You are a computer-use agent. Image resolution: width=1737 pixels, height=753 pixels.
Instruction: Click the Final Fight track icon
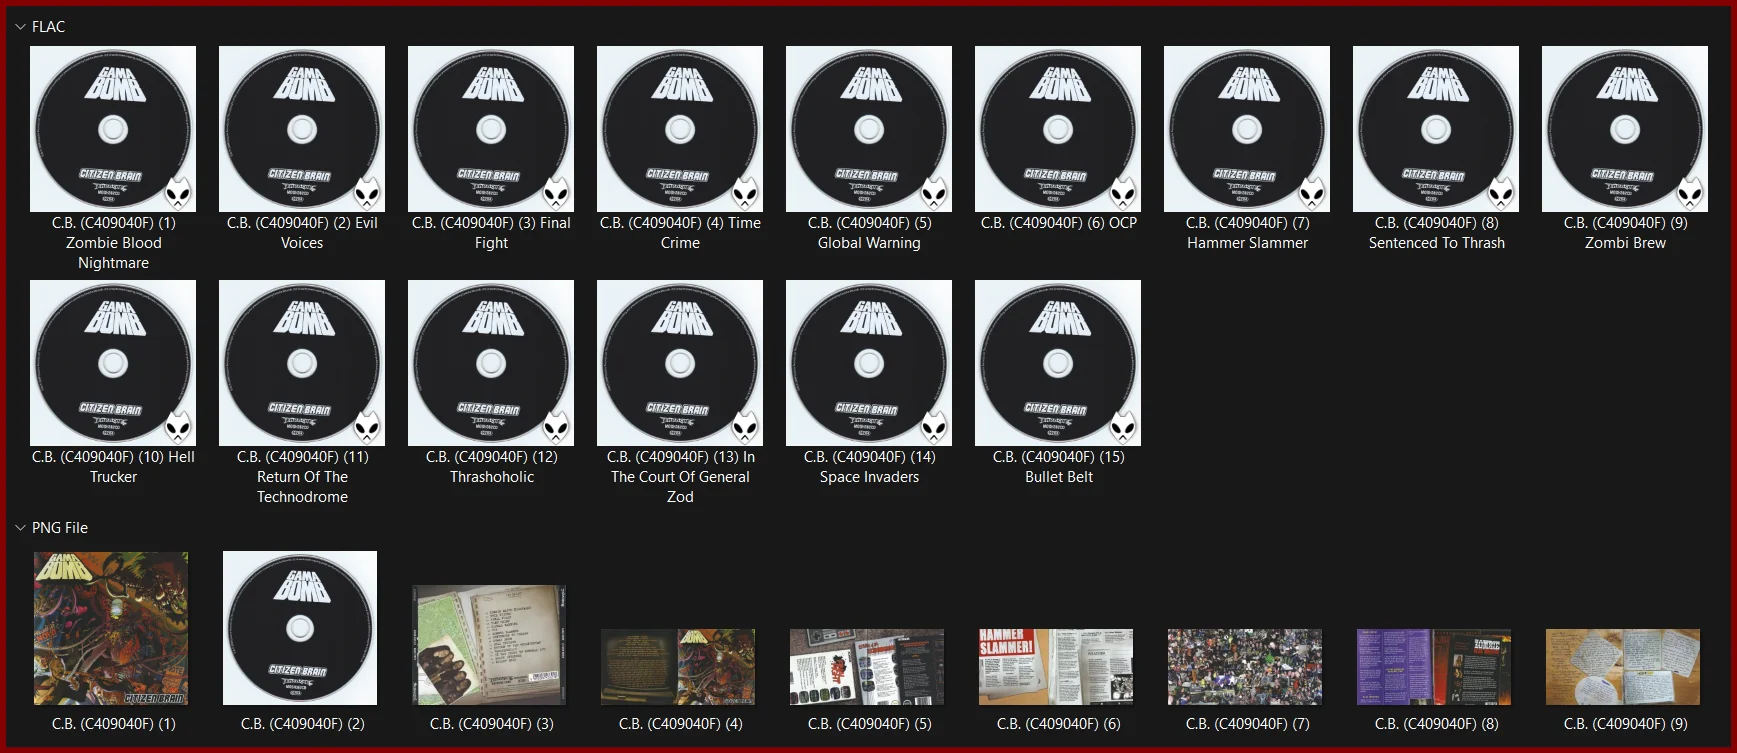click(x=491, y=129)
